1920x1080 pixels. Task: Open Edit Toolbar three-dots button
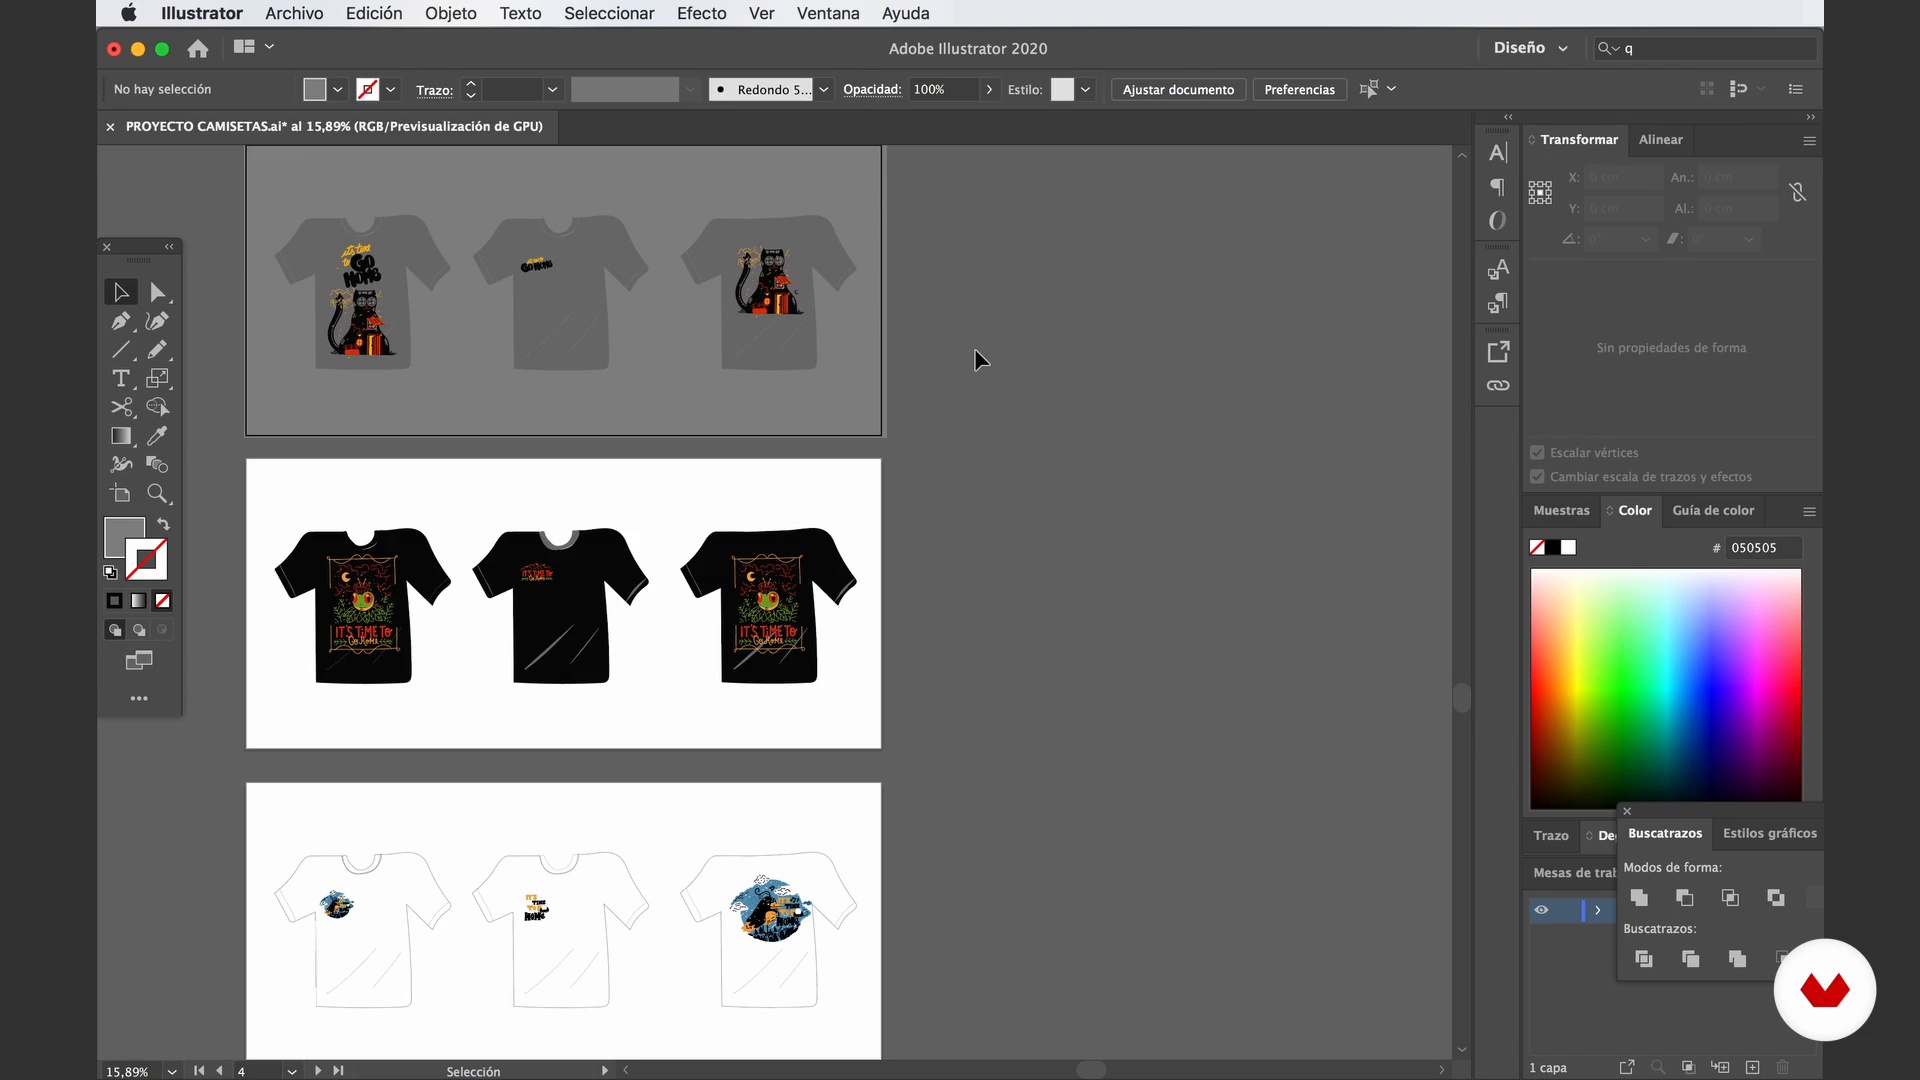point(139,698)
